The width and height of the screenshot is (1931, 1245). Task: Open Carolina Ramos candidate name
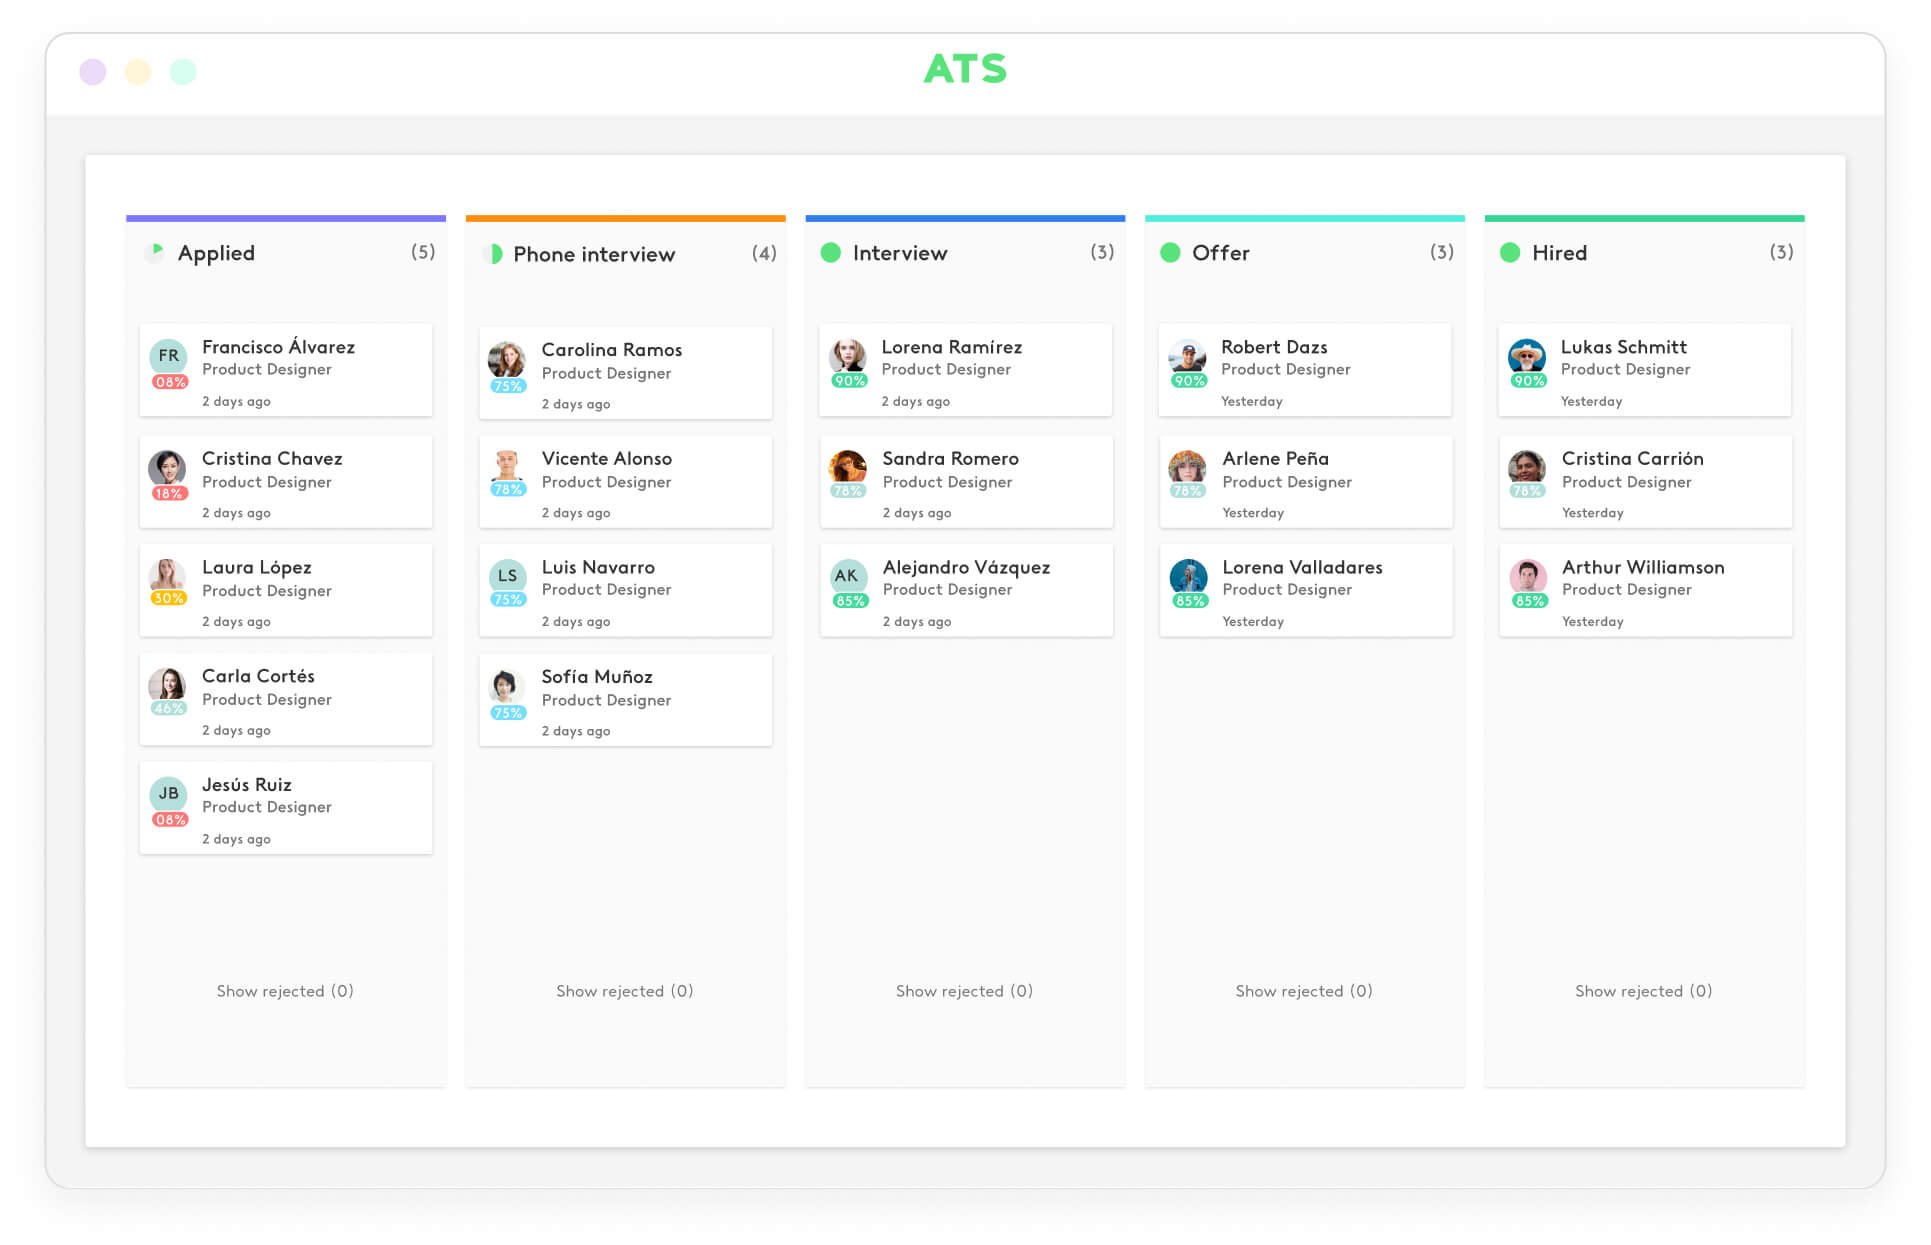(612, 350)
